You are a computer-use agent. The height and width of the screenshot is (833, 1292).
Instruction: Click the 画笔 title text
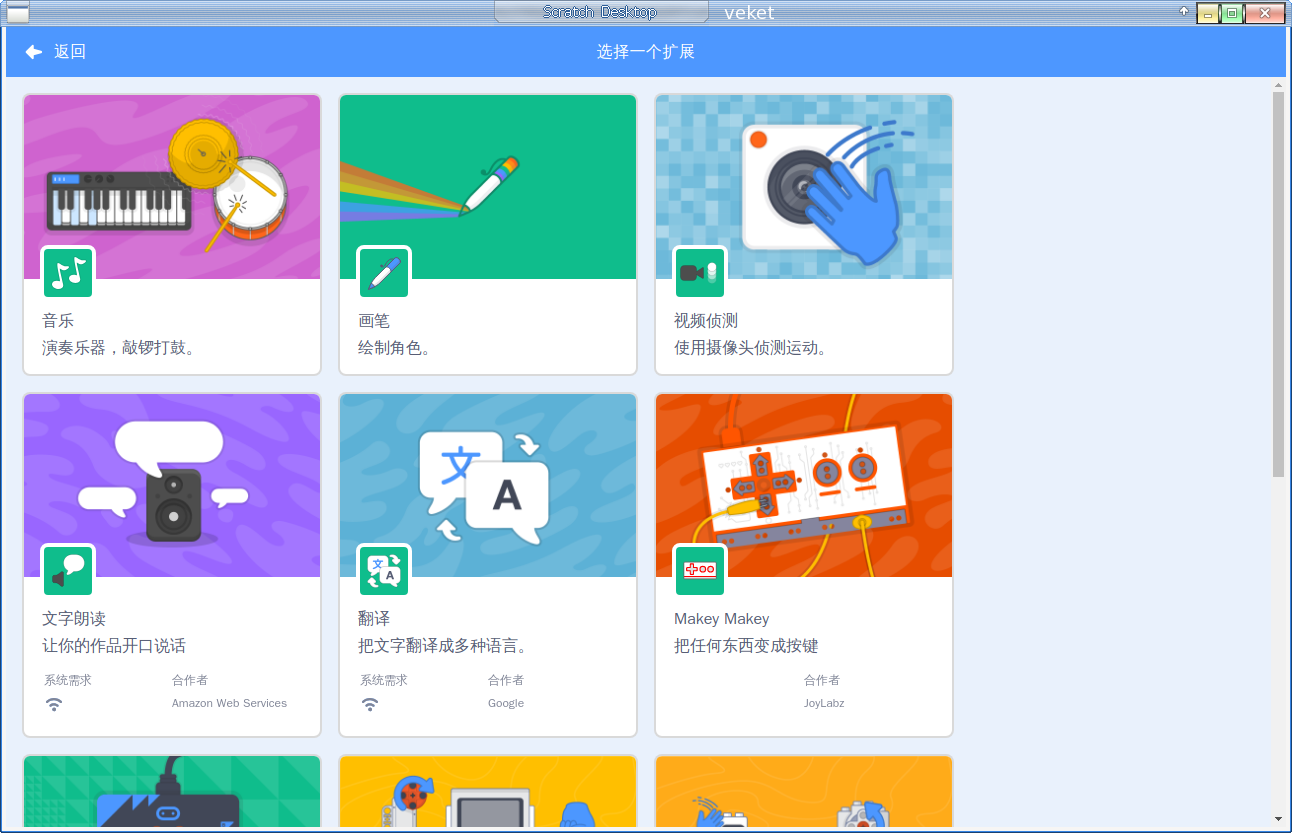coord(374,321)
